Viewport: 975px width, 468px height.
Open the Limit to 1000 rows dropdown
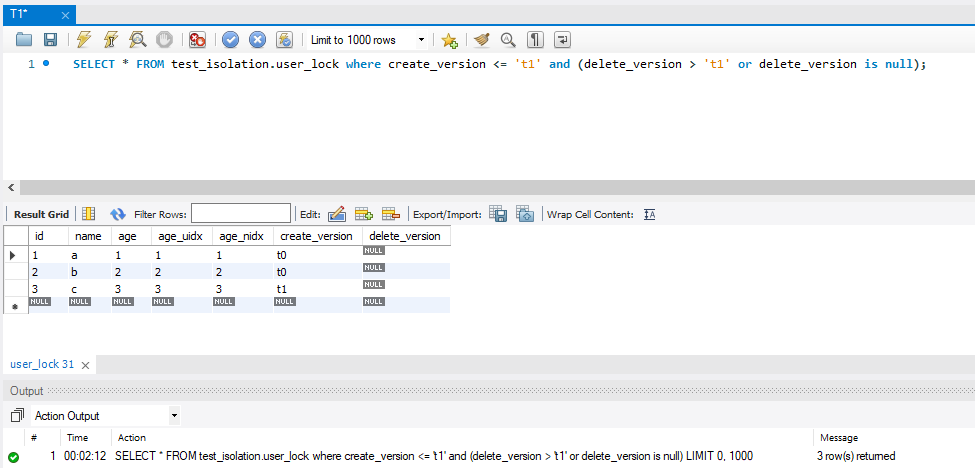click(367, 40)
